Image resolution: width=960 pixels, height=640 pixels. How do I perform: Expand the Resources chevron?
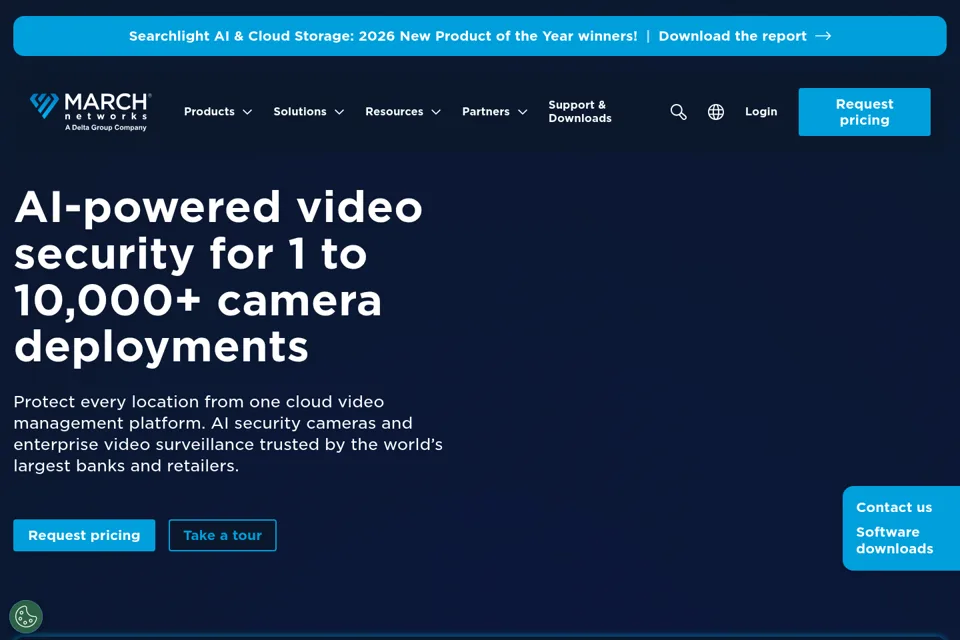click(436, 112)
